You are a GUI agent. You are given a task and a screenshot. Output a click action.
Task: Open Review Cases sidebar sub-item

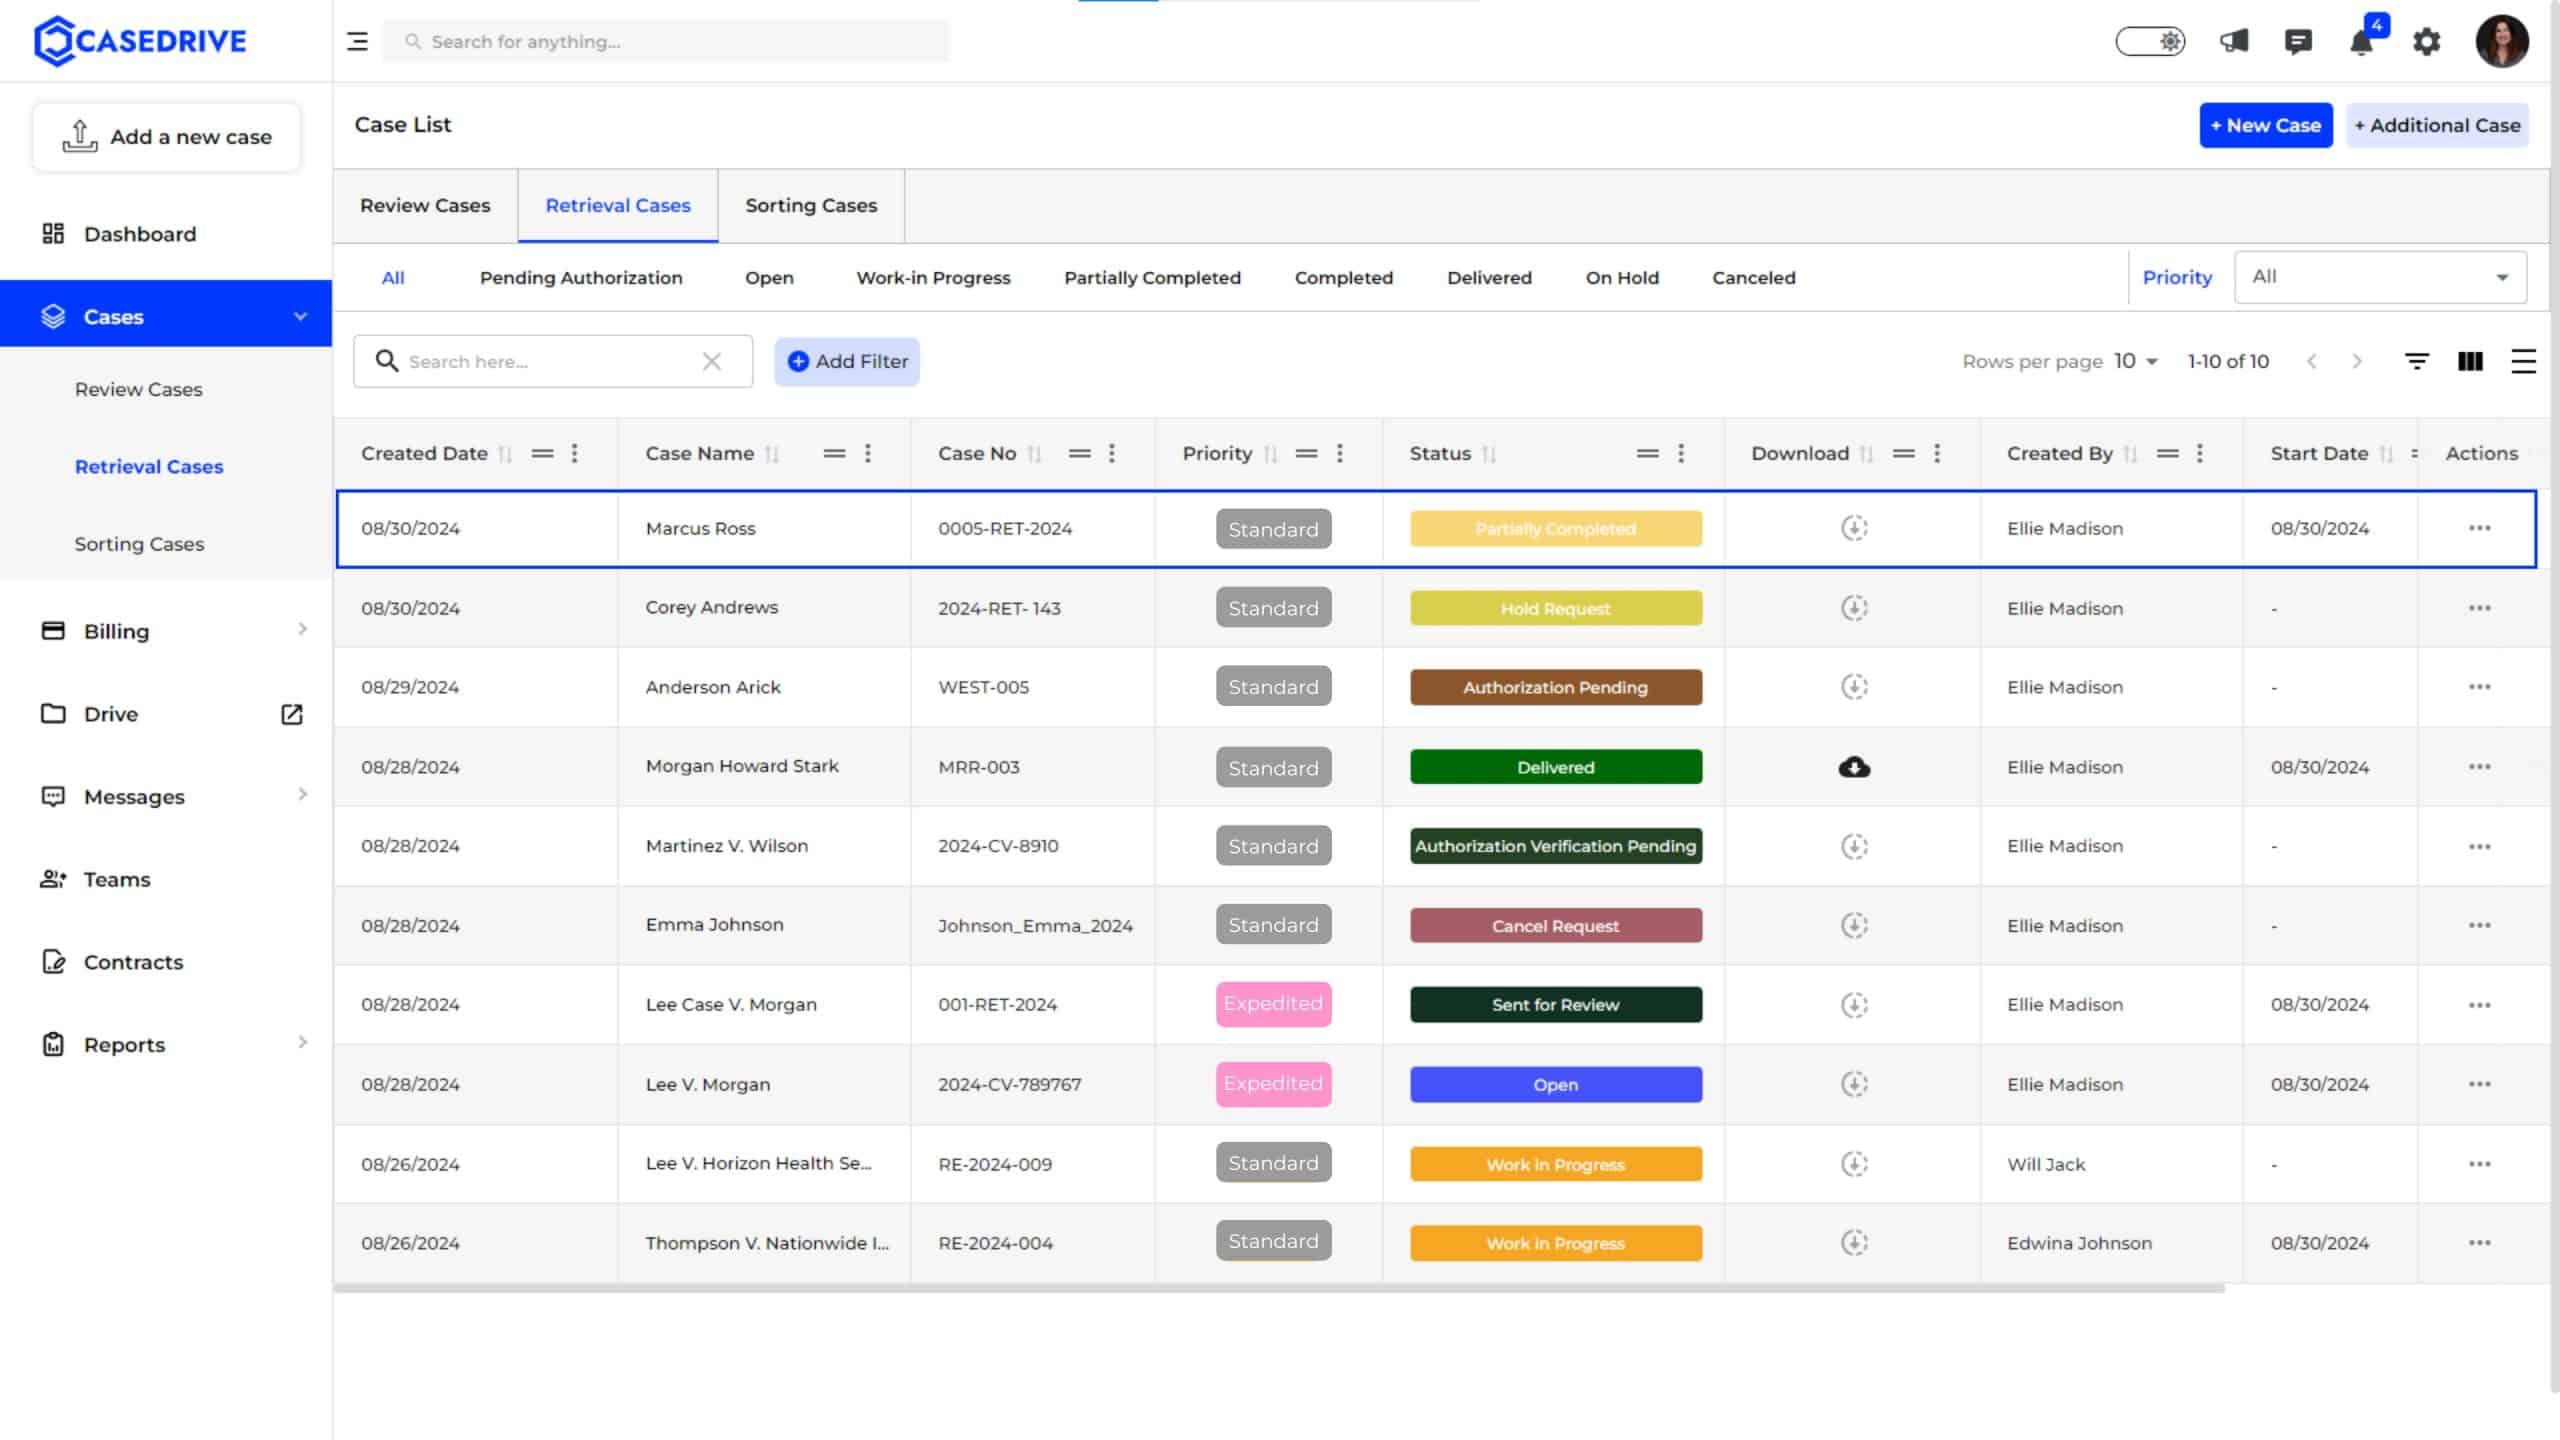[138, 389]
